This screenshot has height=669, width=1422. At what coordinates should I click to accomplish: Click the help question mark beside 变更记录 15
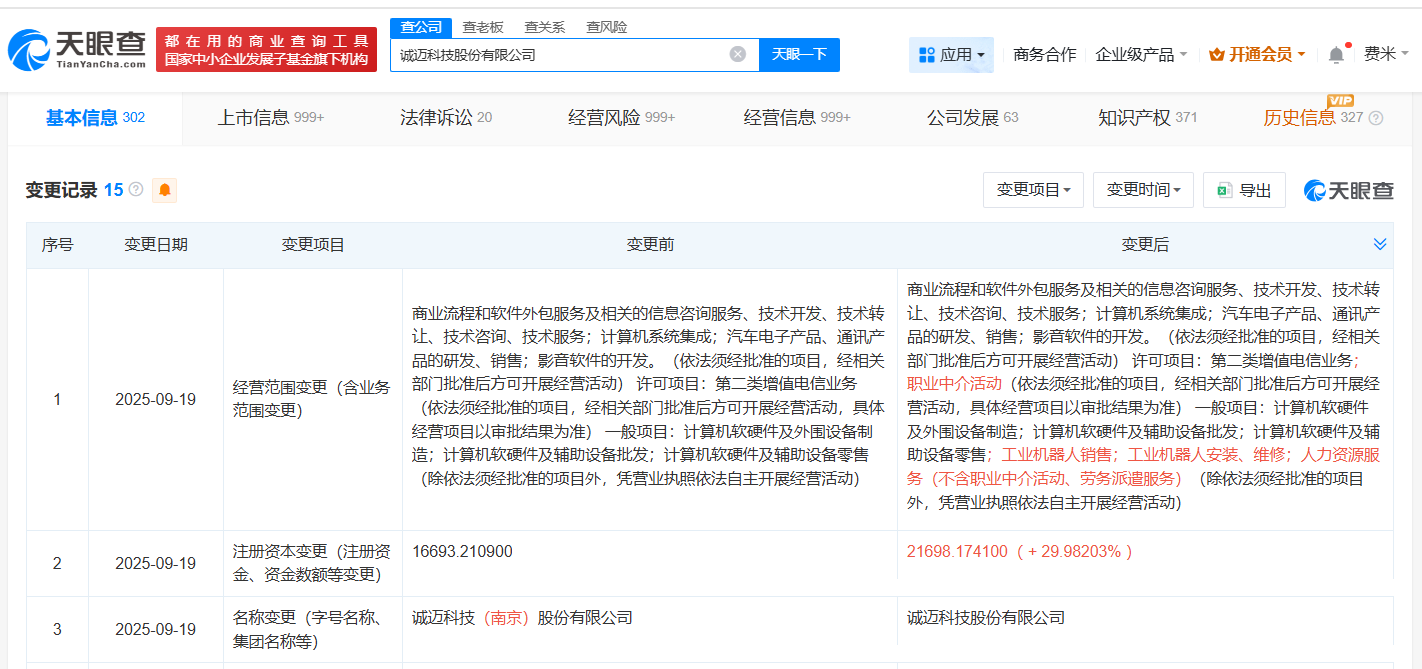click(x=135, y=189)
